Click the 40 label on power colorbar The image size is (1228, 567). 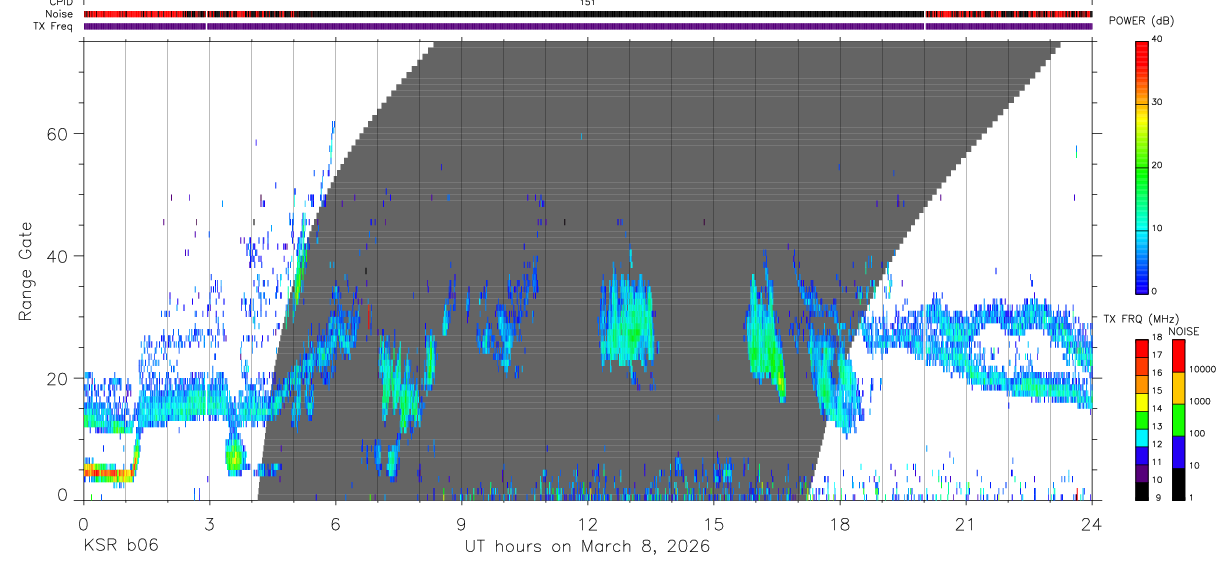click(1157, 39)
